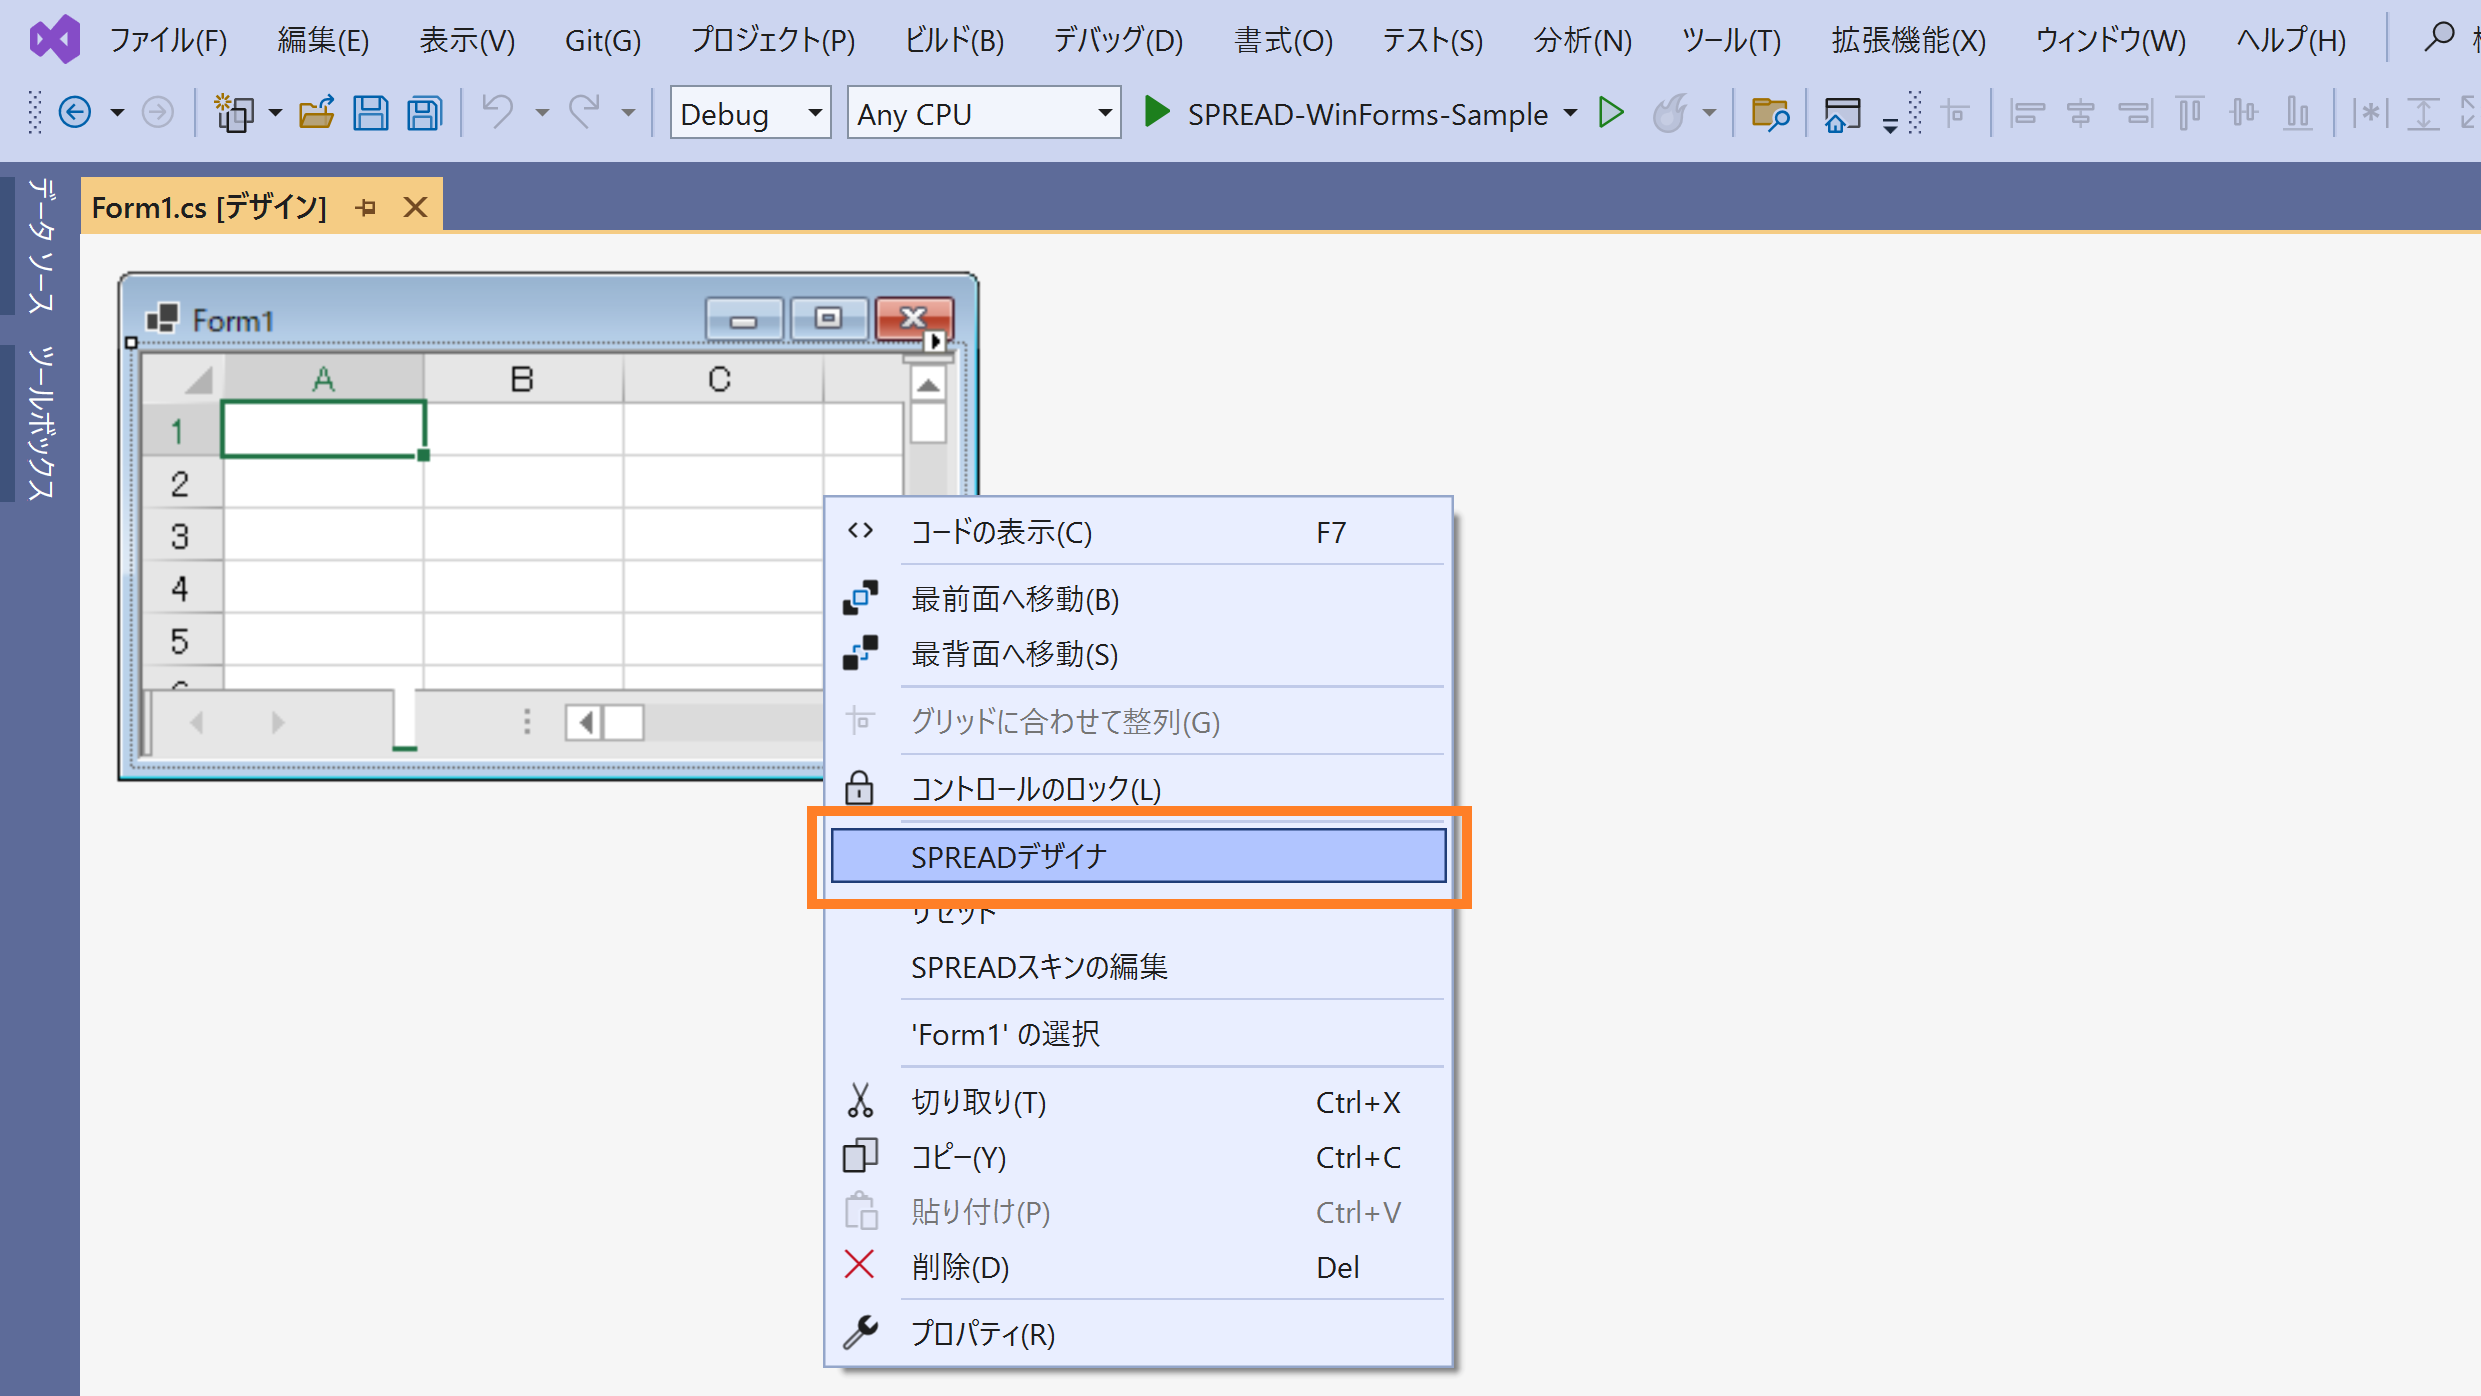Image resolution: width=2481 pixels, height=1396 pixels.
Task: Expand the startup project dropdown arrow
Action: (1571, 113)
